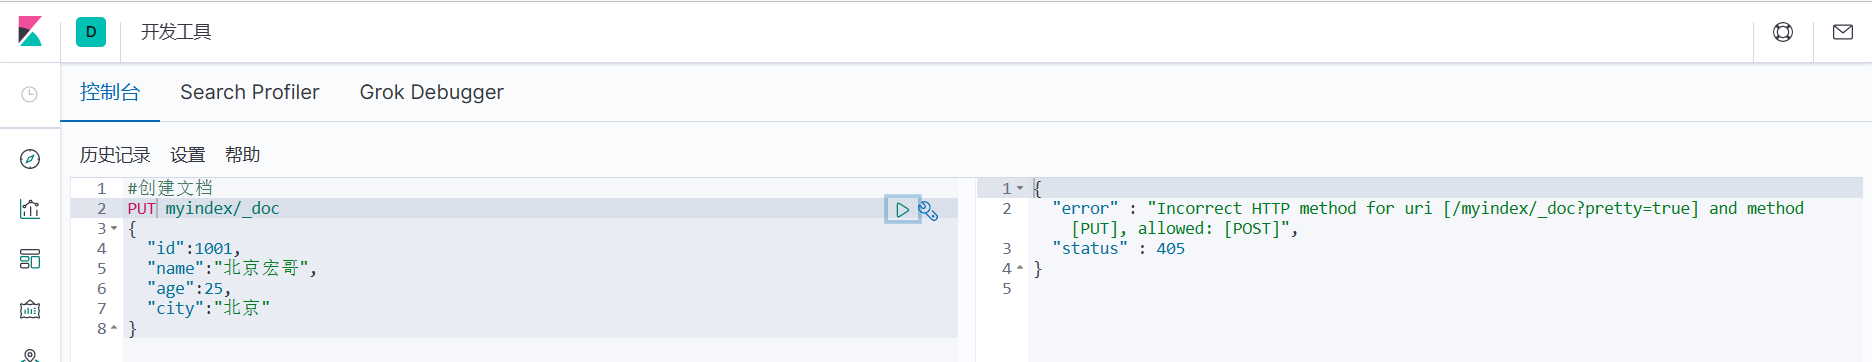The width and height of the screenshot is (1872, 362).
Task: Click the "name":"北京宏哥" line
Action: pyautogui.click(x=232, y=268)
